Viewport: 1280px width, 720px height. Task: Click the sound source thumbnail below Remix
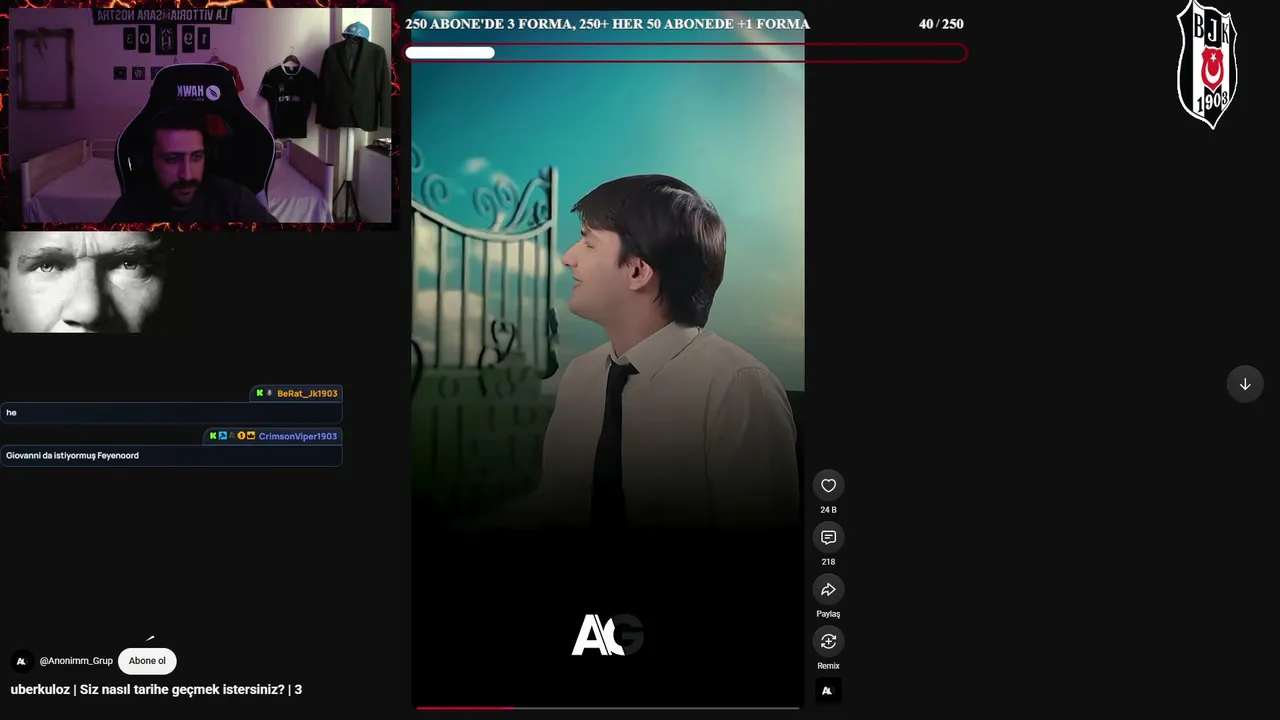click(828, 690)
